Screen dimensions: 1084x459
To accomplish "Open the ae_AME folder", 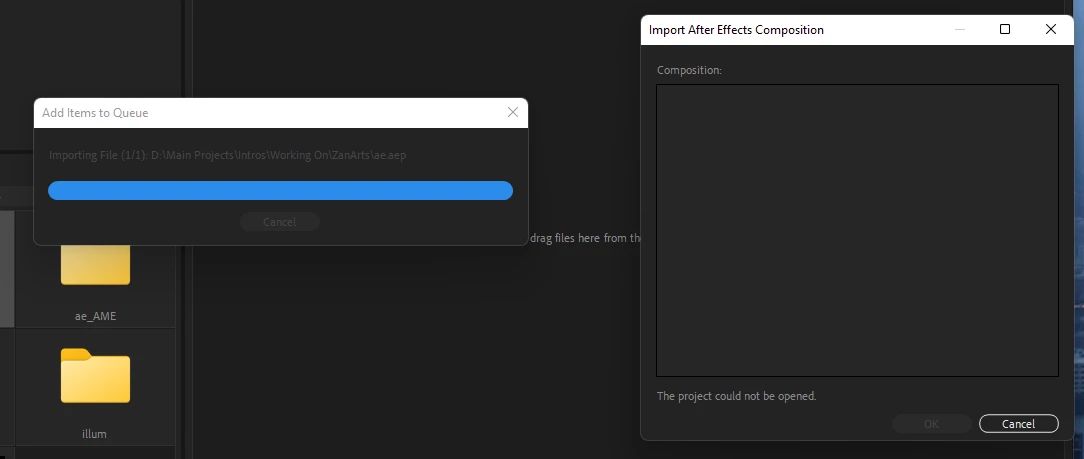I will [95, 266].
